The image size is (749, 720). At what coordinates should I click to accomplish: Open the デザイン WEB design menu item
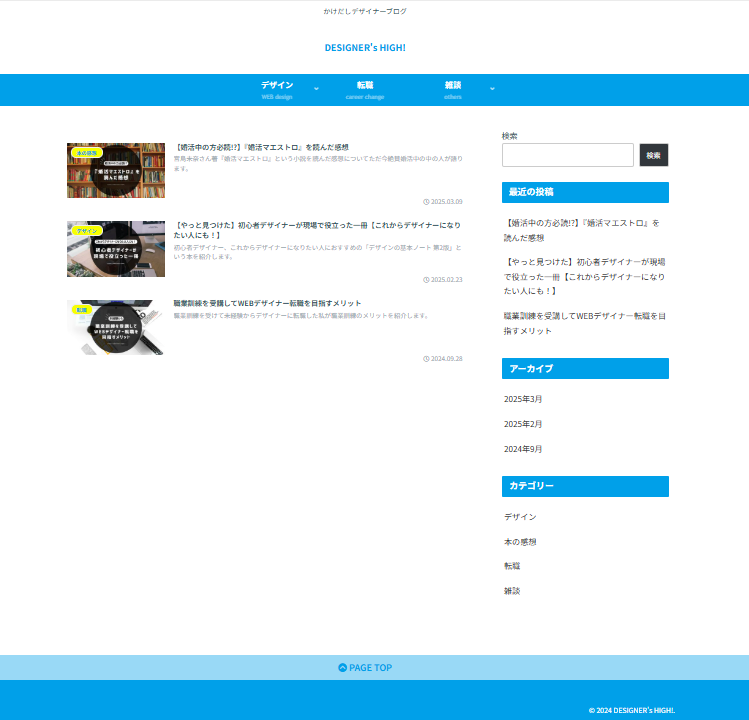click(x=277, y=90)
